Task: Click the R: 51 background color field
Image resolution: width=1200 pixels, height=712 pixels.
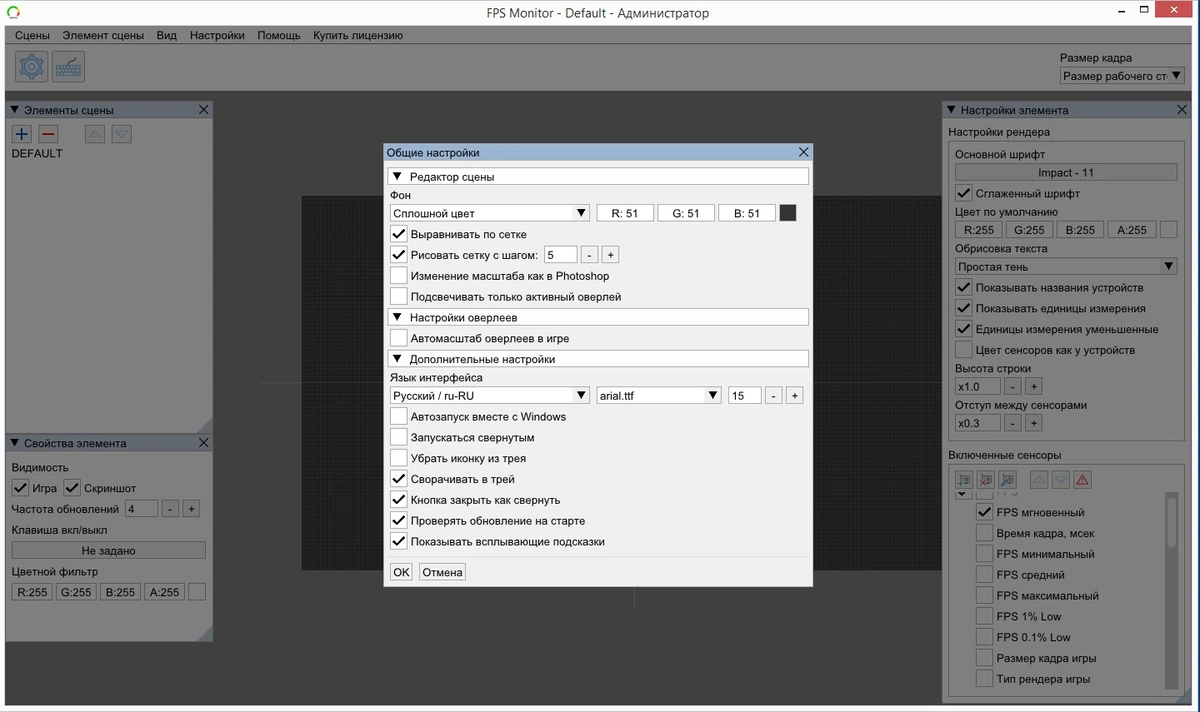Action: 625,213
